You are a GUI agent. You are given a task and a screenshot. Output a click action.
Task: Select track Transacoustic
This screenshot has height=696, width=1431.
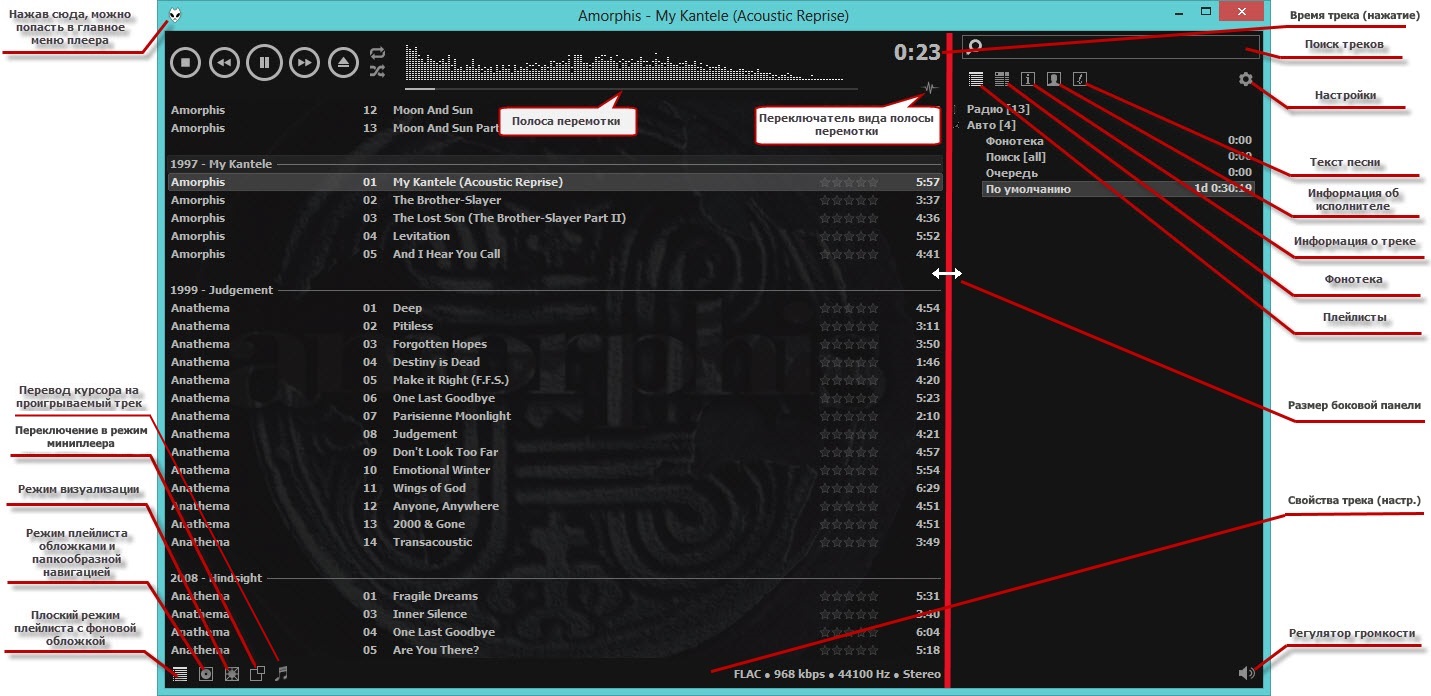(x=555, y=542)
